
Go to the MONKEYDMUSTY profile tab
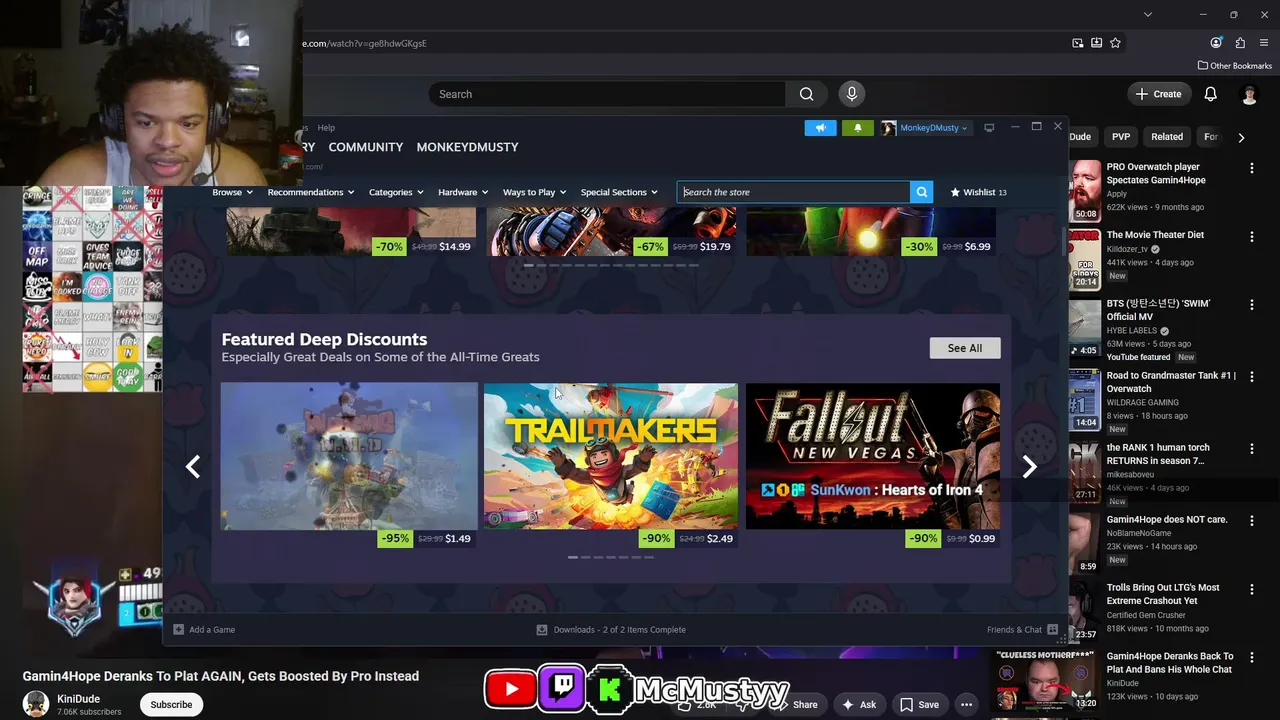tap(467, 147)
